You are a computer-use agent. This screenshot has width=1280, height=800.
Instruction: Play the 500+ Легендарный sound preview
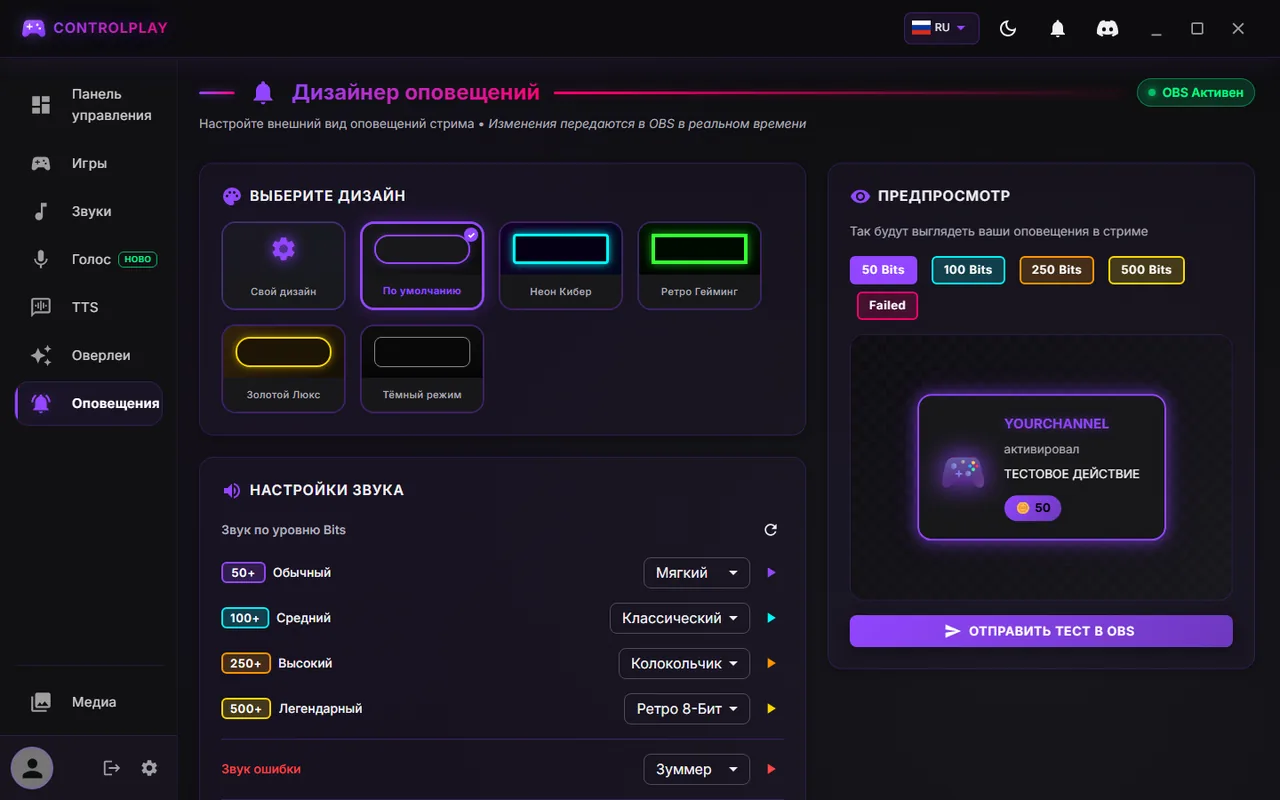tap(771, 709)
